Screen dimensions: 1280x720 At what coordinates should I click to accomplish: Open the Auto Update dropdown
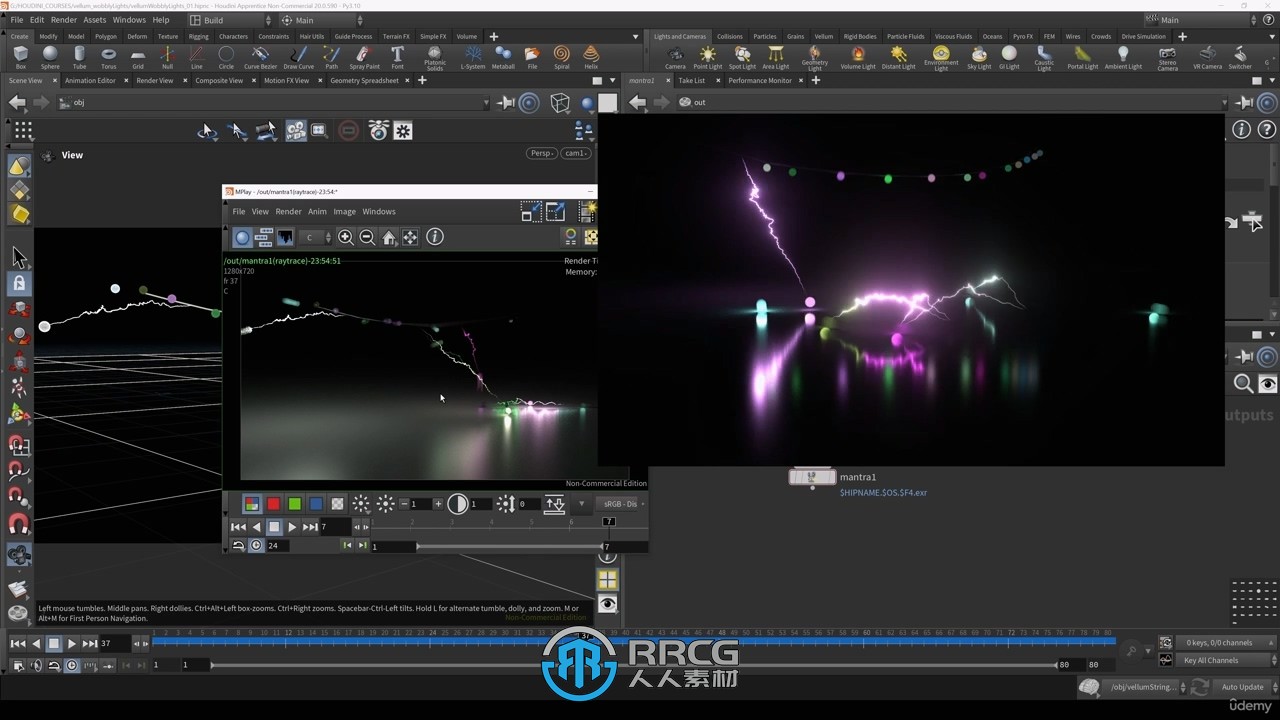tap(1246, 687)
